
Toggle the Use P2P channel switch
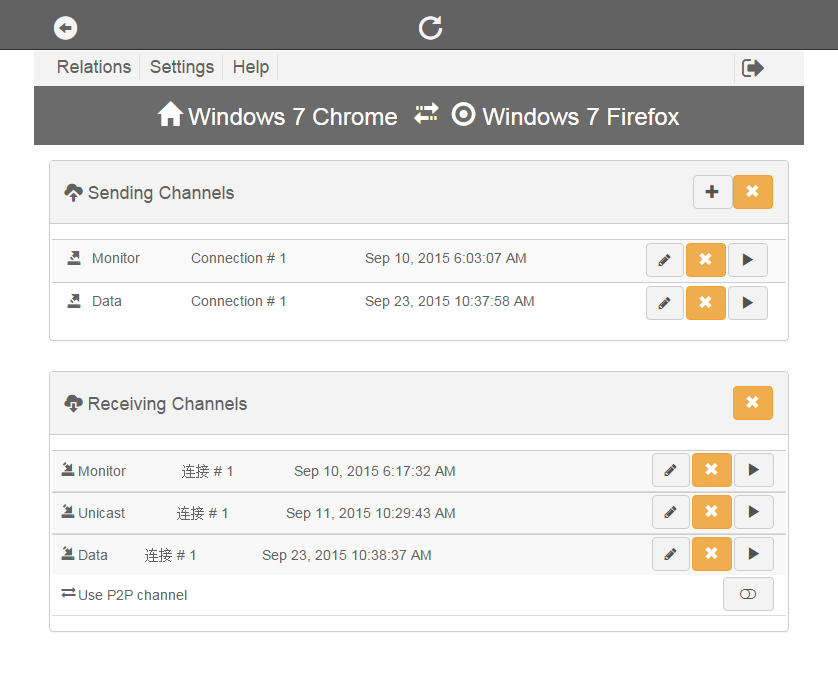pyautogui.click(x=747, y=594)
